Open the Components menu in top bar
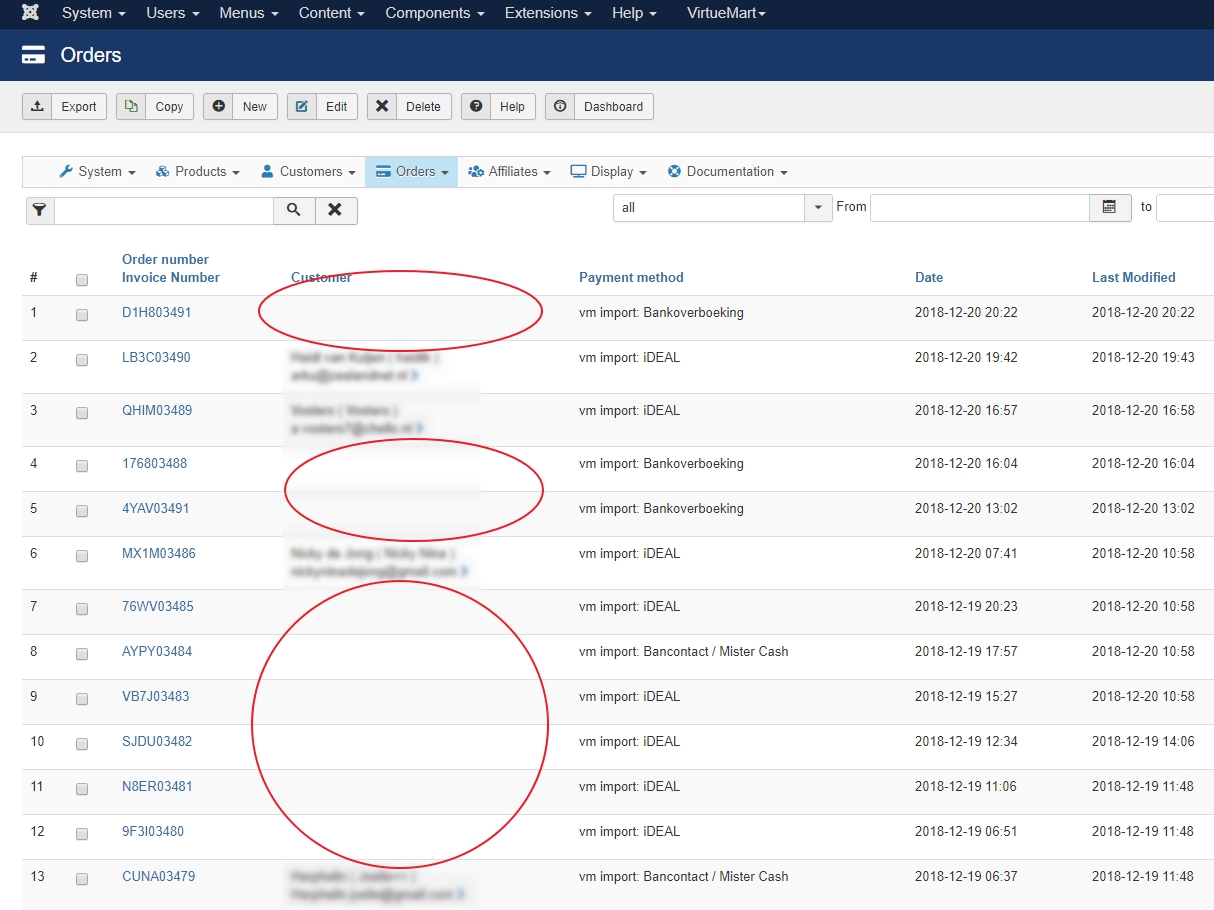Viewport: 1214px width, 910px height. [434, 13]
